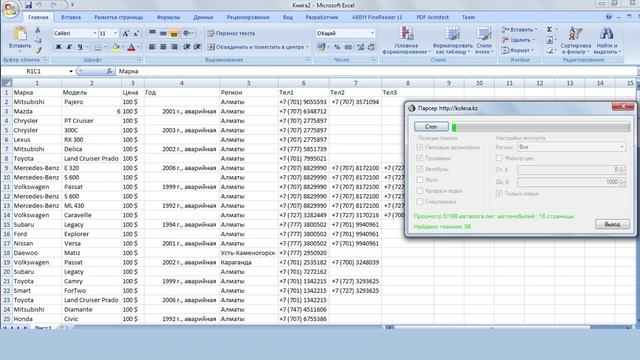Save the workbook from the quick access toolbar
The height and width of the screenshot is (360, 640).
[x=28, y=5]
